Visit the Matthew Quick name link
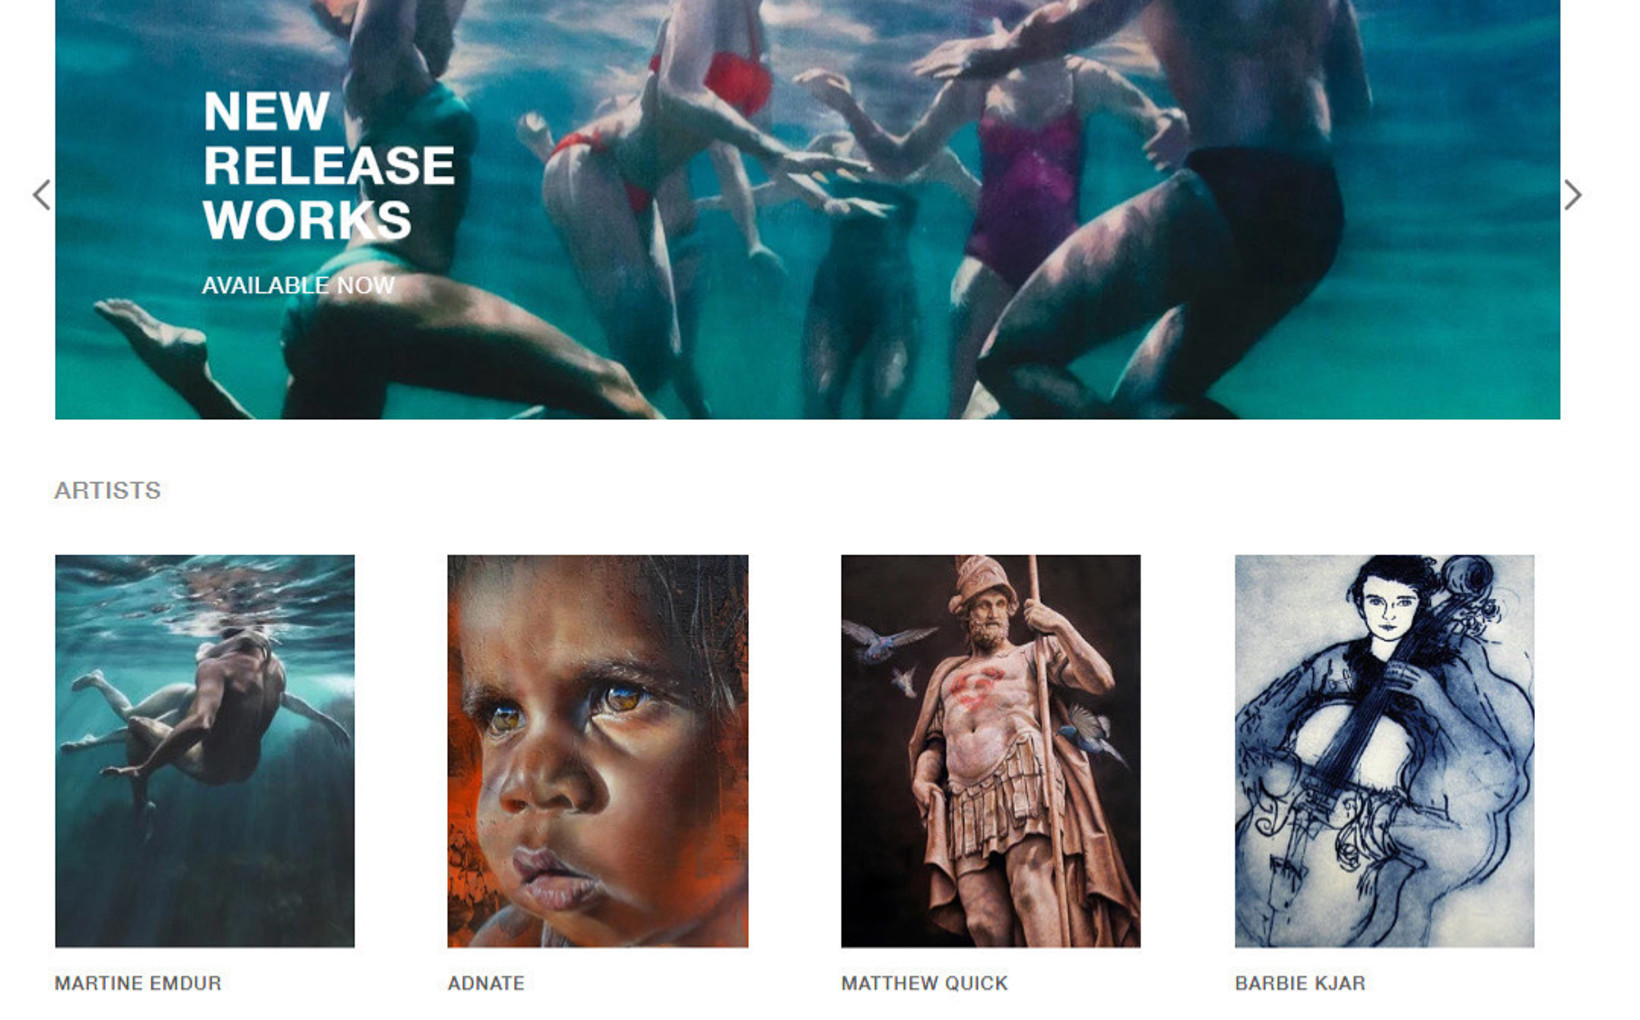1640x1020 pixels. 924,983
